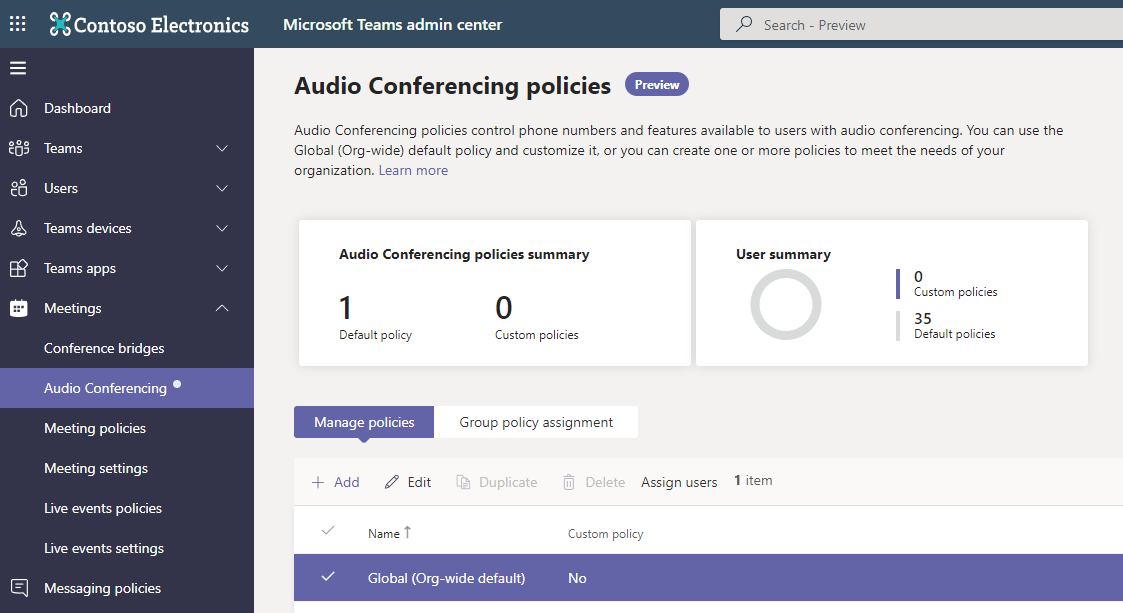The image size is (1123, 613).
Task: Click the Messaging policies chat icon
Action: click(19, 588)
